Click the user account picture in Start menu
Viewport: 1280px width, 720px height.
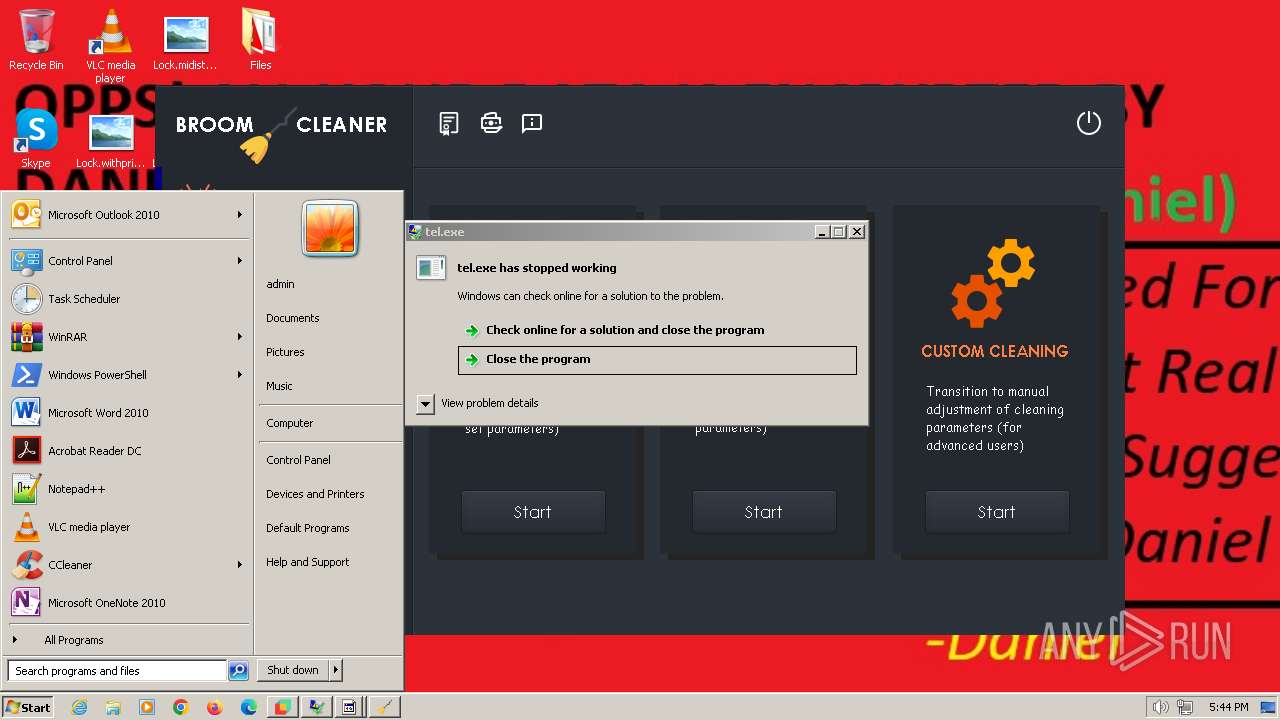coord(330,229)
